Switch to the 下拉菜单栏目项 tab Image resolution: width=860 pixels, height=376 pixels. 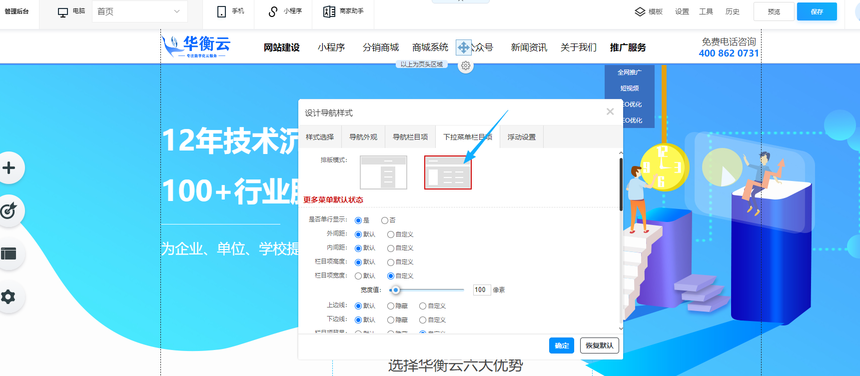[x=467, y=137]
